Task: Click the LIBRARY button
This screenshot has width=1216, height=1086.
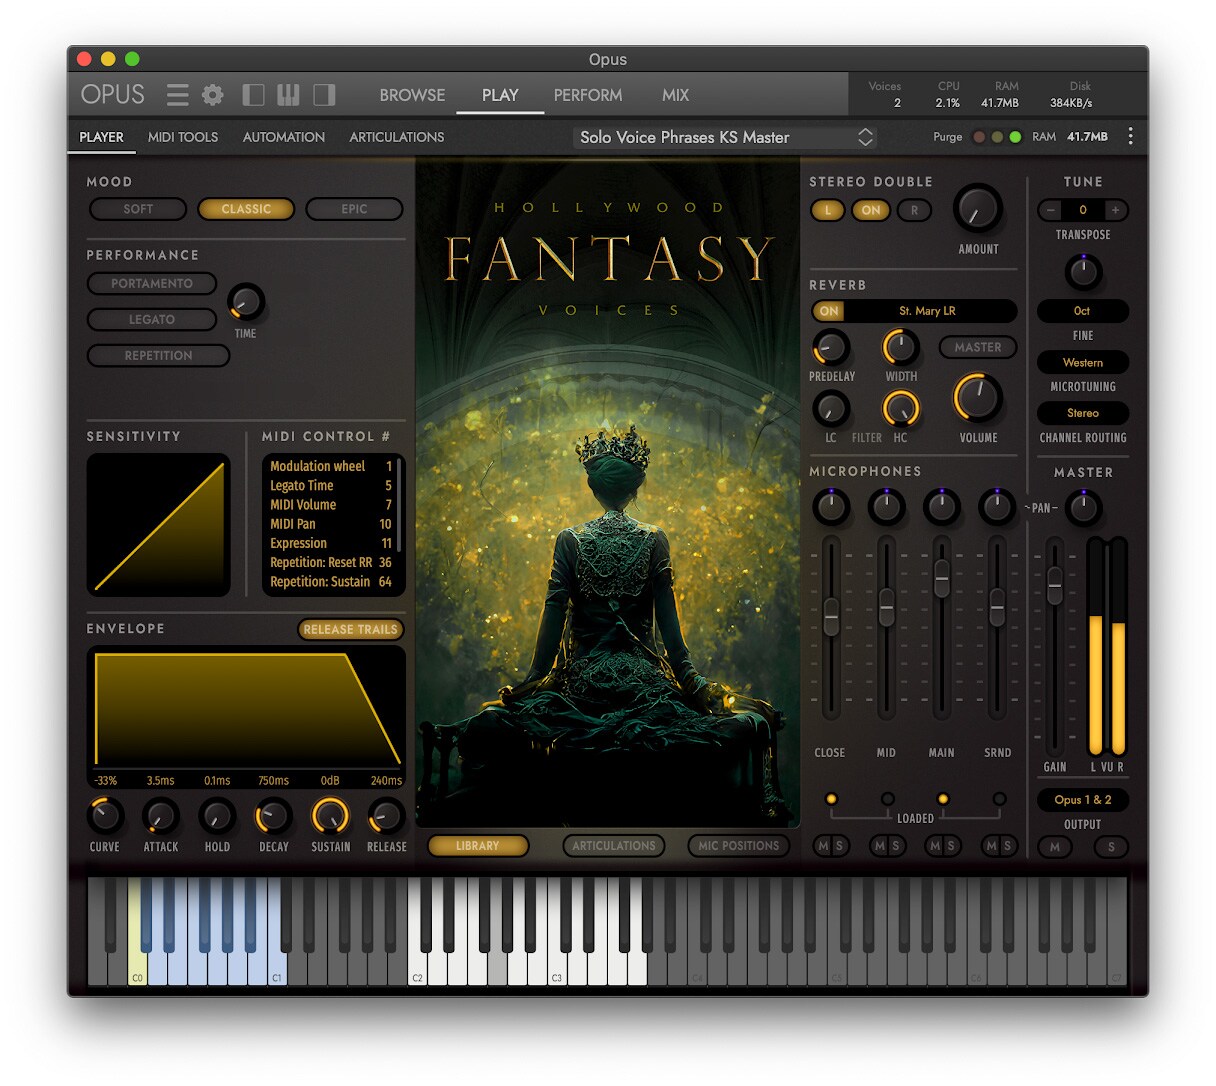Action: 478,846
